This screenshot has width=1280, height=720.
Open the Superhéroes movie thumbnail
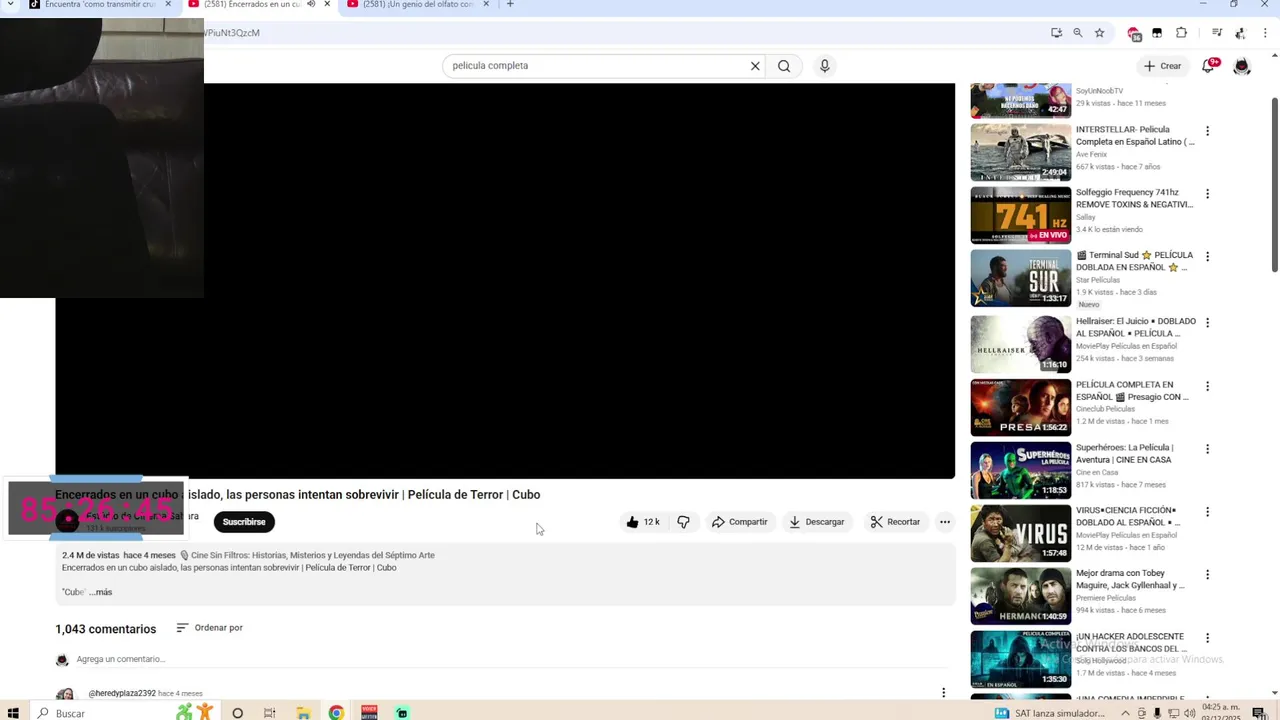click(1020, 470)
